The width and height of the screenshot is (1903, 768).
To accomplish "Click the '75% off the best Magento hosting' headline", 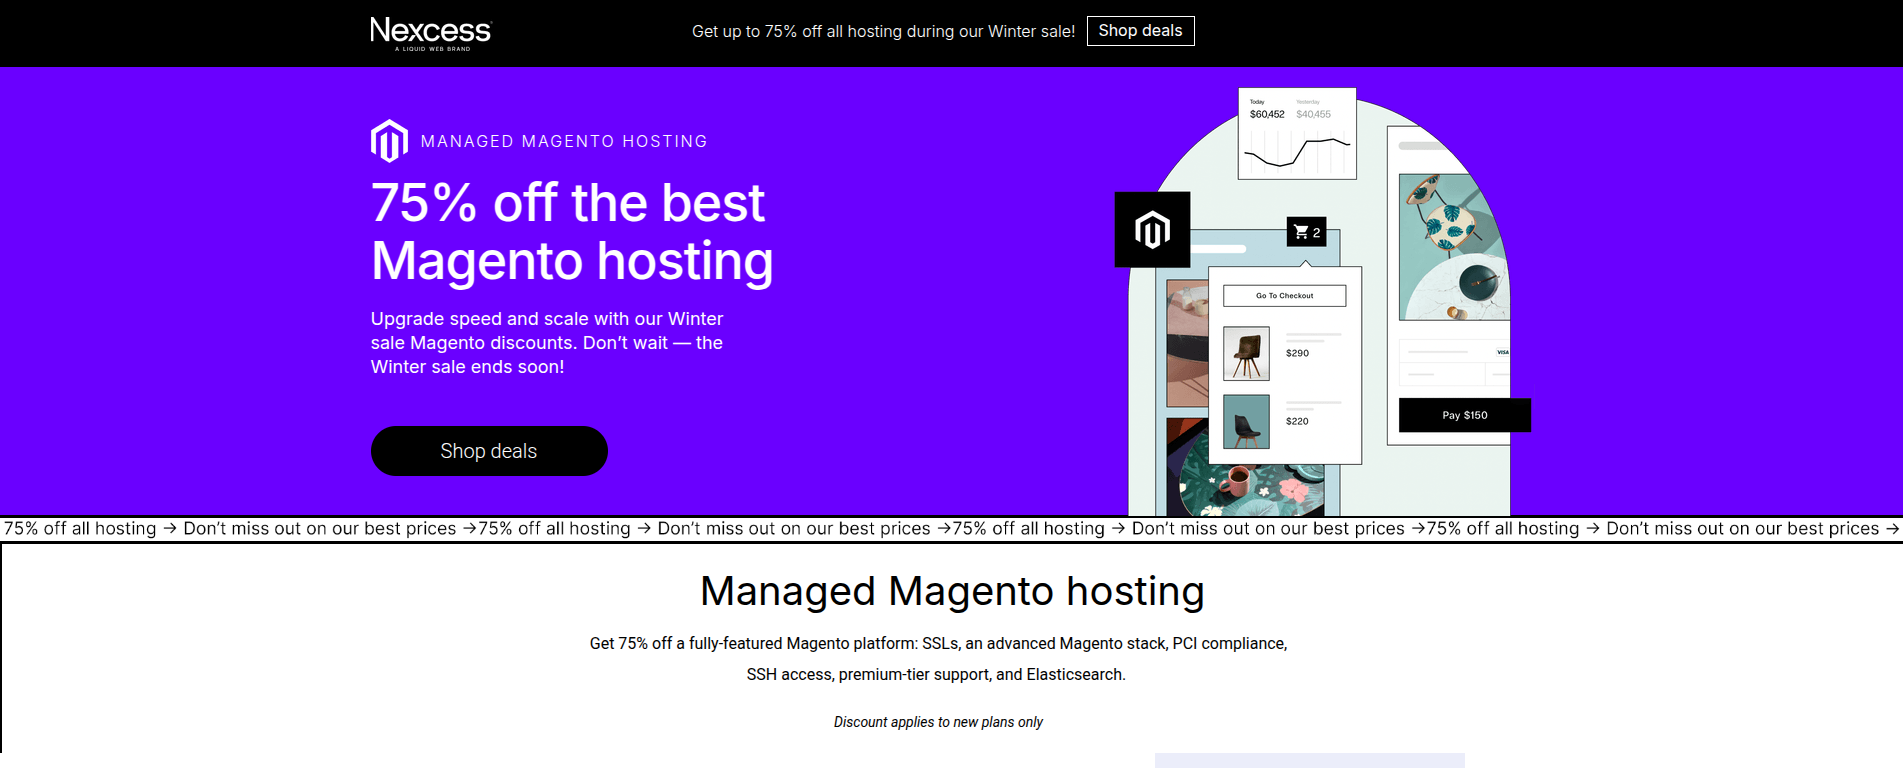I will 572,232.
